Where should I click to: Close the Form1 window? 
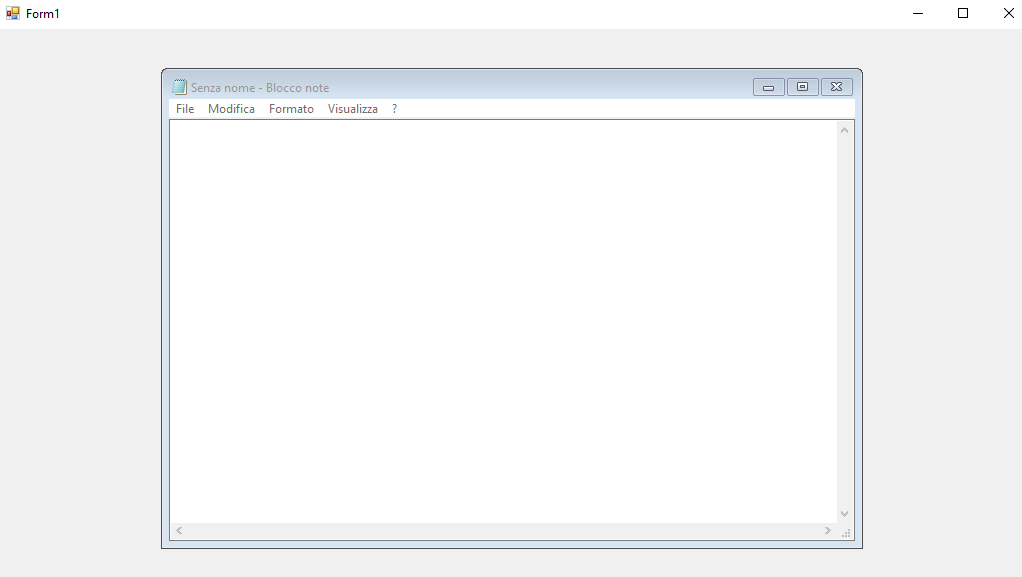pyautogui.click(x=1008, y=13)
